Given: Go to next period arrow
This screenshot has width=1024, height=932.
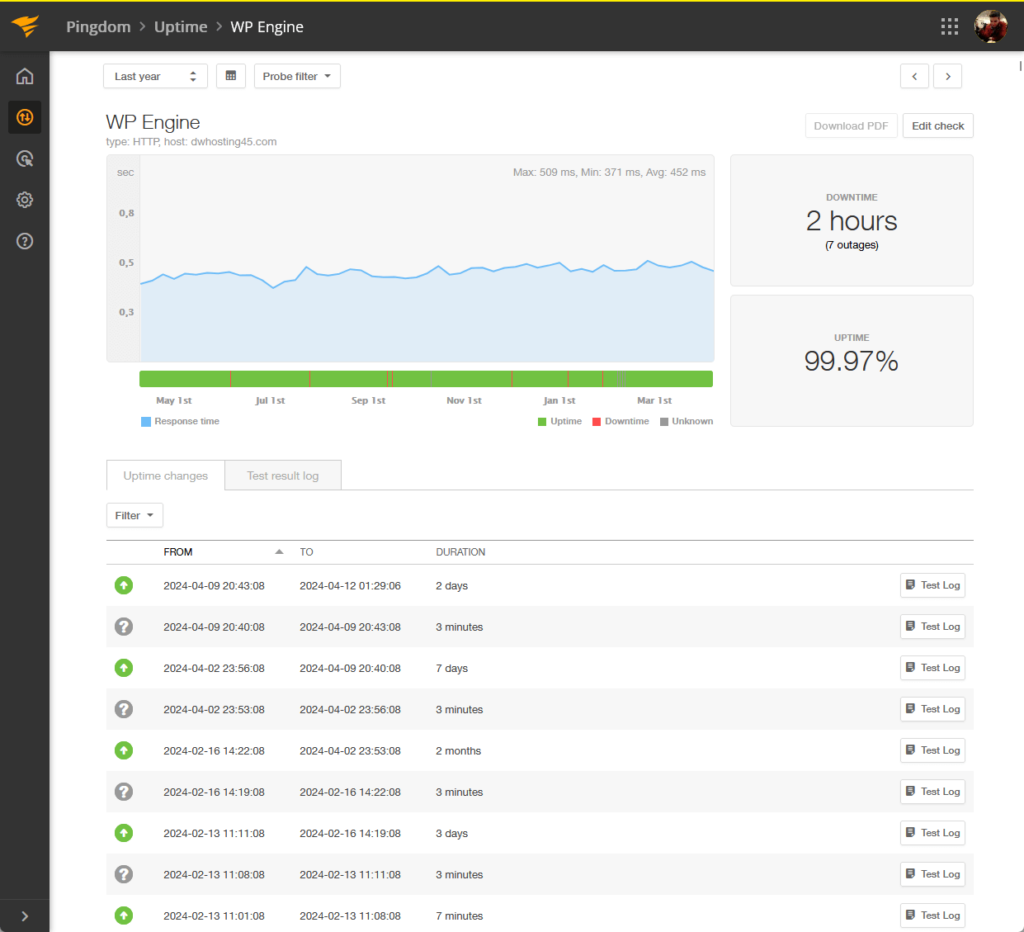Looking at the screenshot, I should tap(948, 76).
